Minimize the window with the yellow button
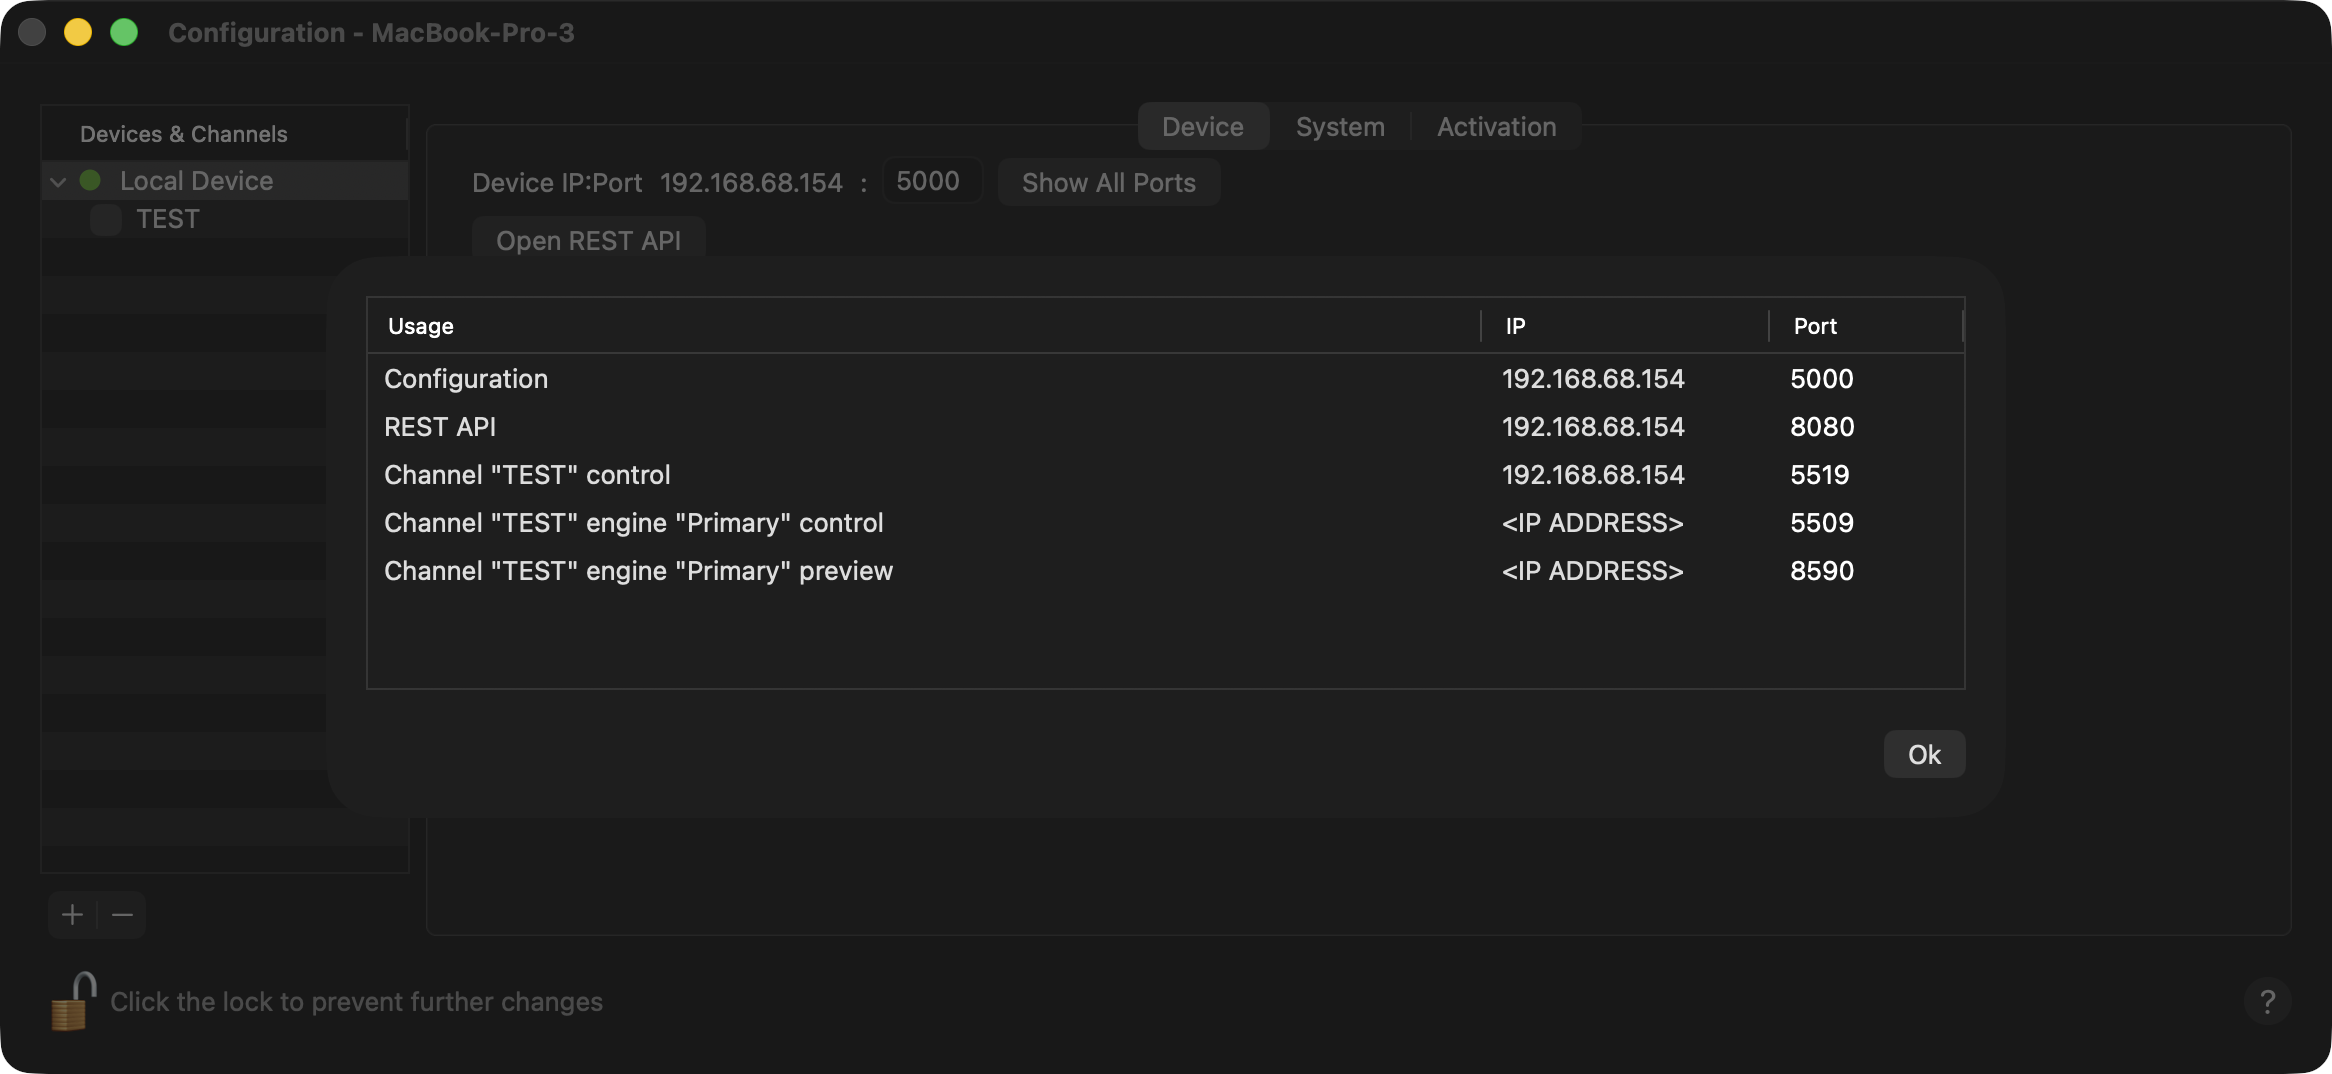Screen dimensions: 2332x1074 click(78, 32)
